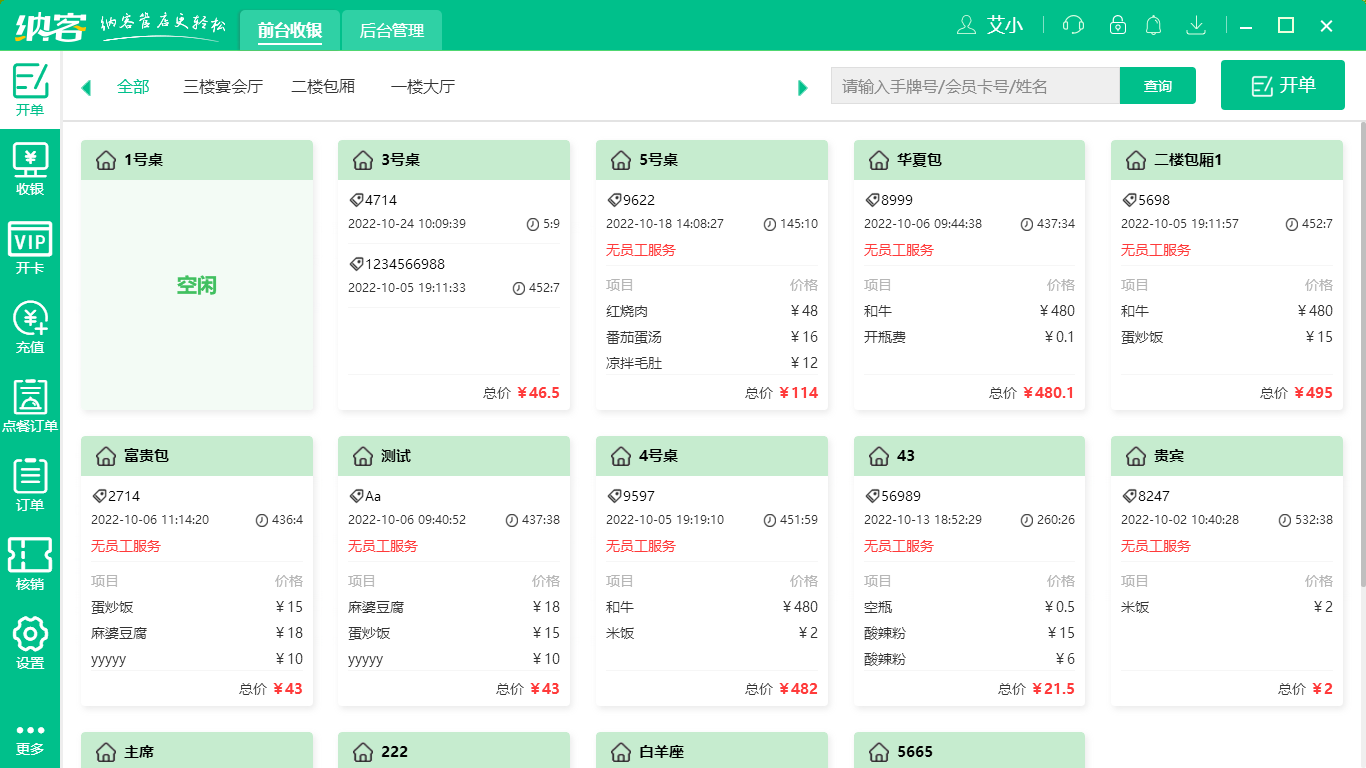Screen dimensions: 1366x768
Task: Lock the screen using the padlock icon
Action: [x=1117, y=25]
